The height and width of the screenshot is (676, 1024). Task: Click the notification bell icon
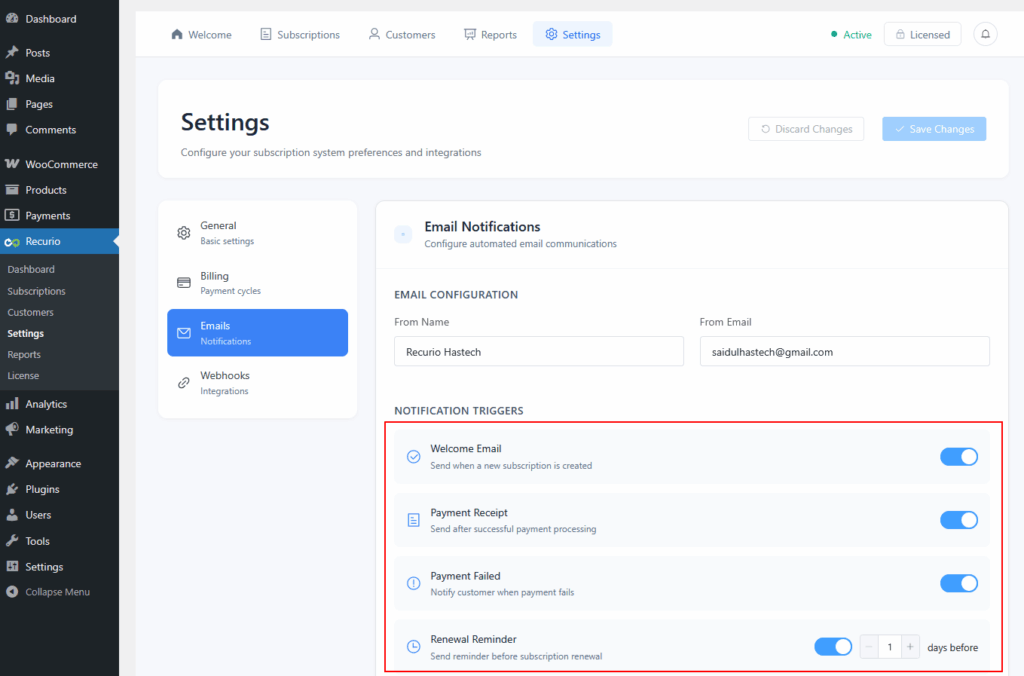tap(985, 34)
